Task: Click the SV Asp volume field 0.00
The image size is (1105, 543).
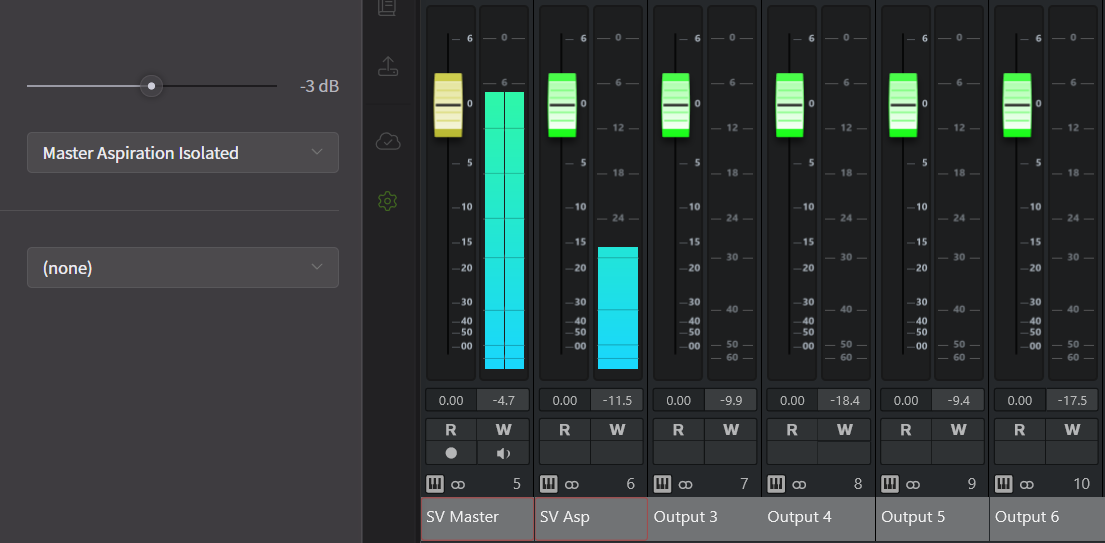Action: [564, 400]
